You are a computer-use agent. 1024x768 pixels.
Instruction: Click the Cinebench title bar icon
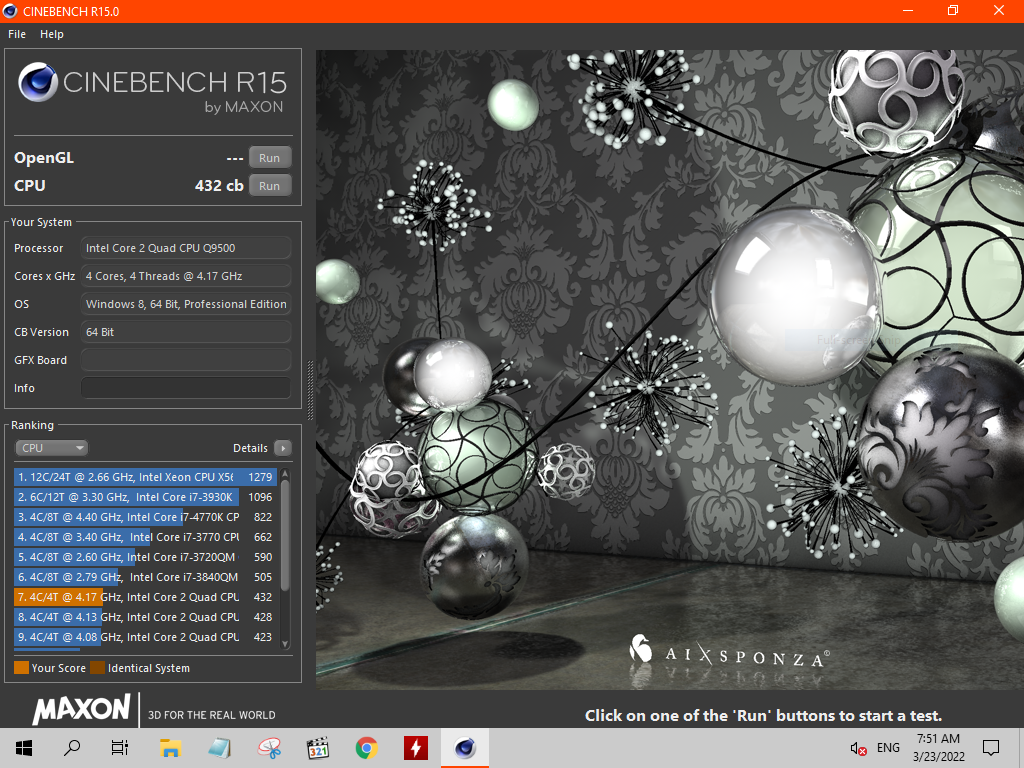(x=10, y=11)
